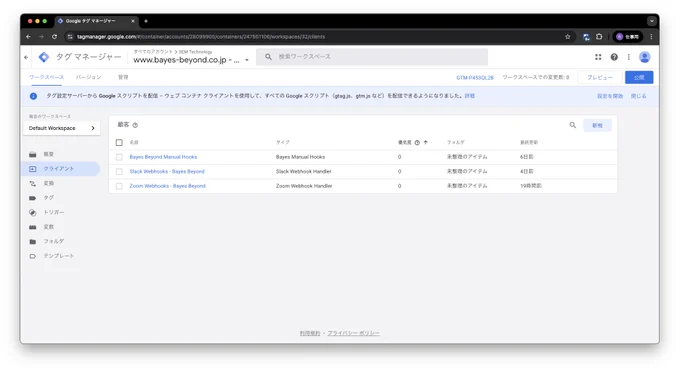
Task: Click the フォルダ column header
Action: 456,142
